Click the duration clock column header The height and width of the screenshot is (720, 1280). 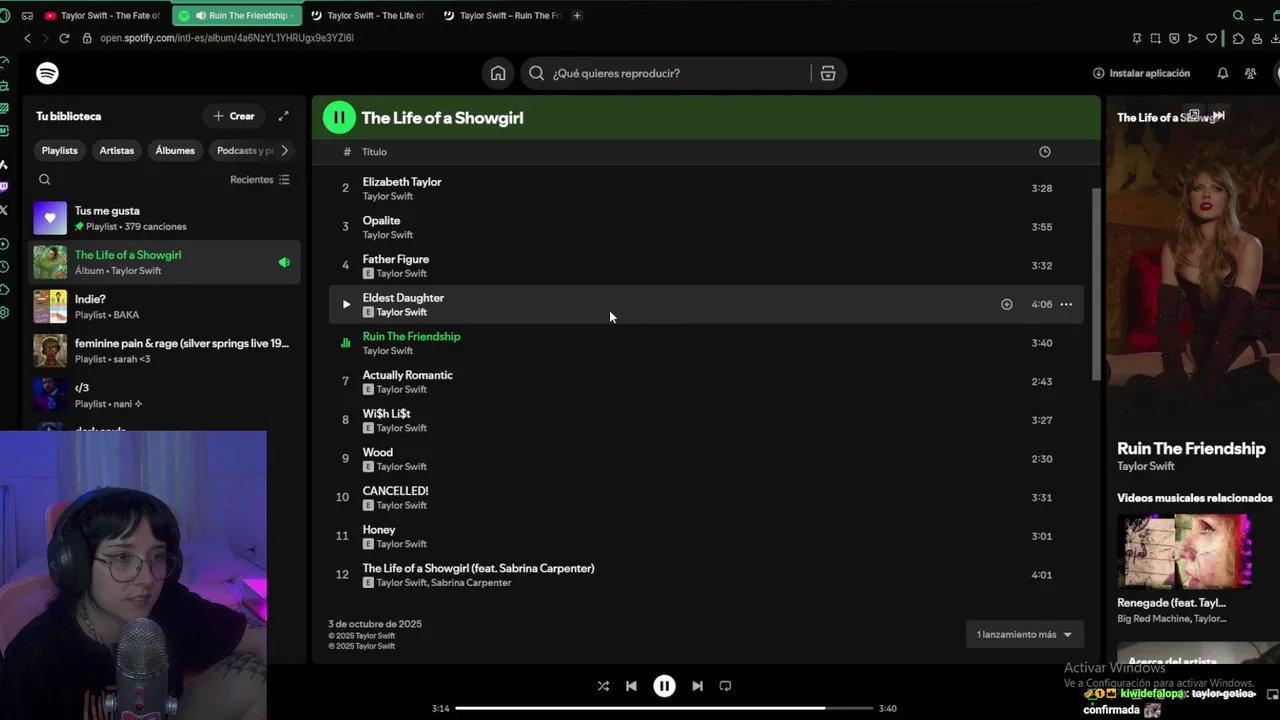pyautogui.click(x=1044, y=152)
